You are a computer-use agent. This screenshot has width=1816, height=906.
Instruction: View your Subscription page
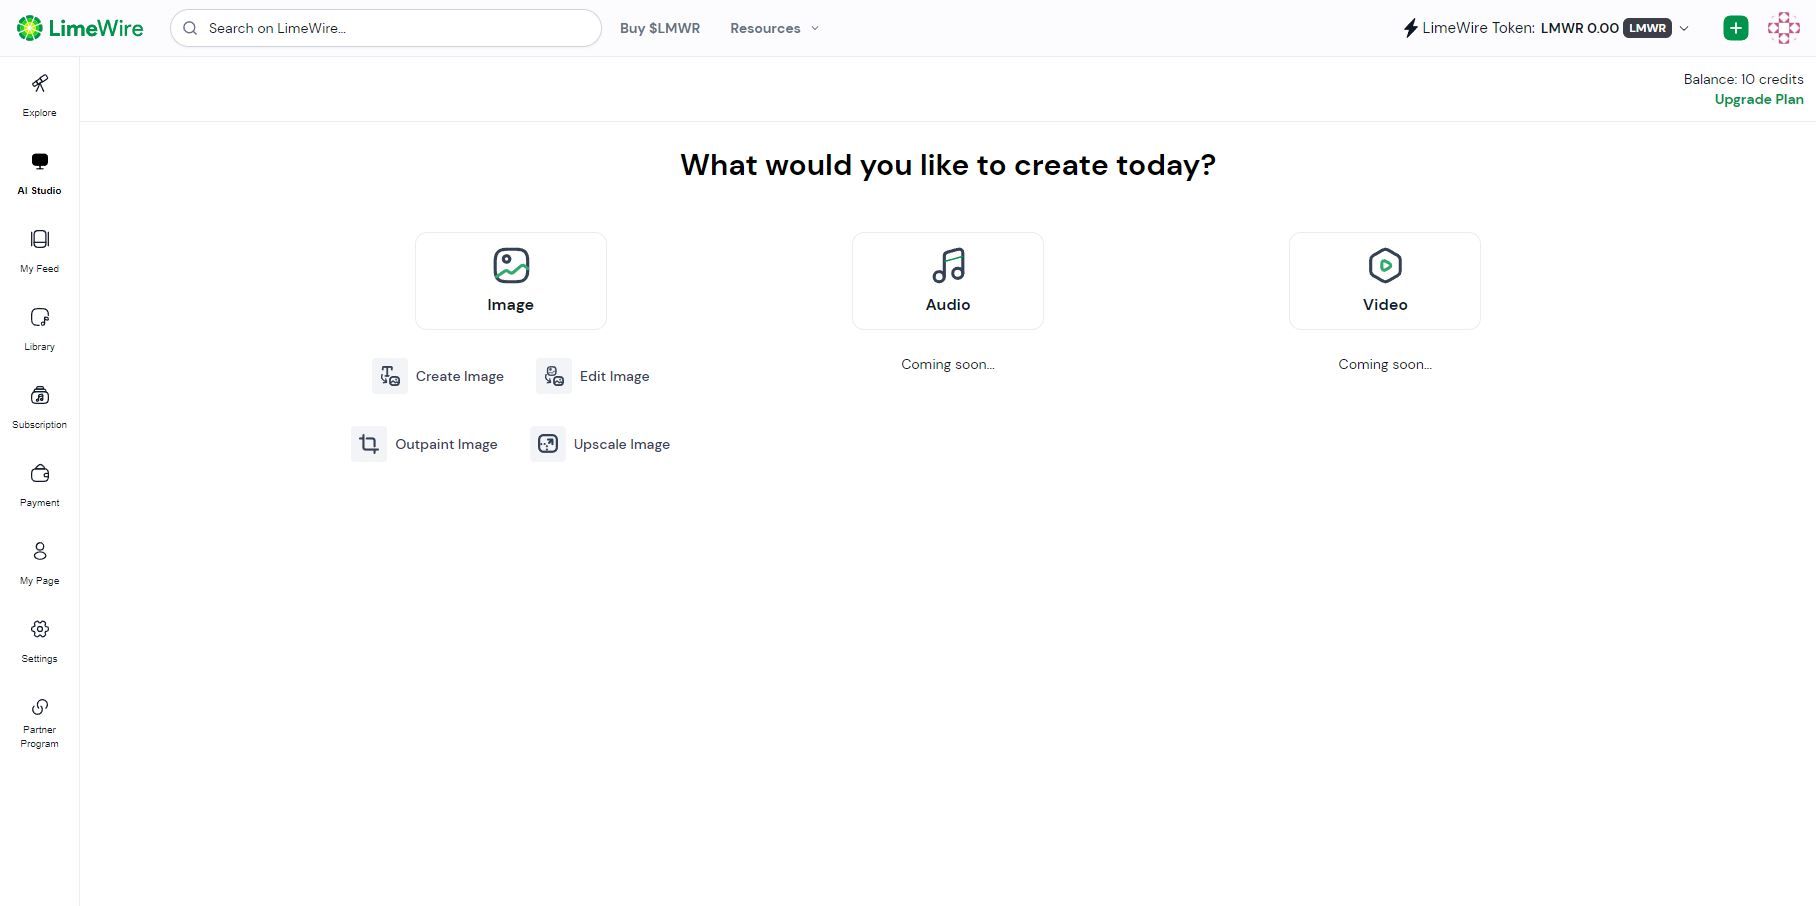(39, 406)
